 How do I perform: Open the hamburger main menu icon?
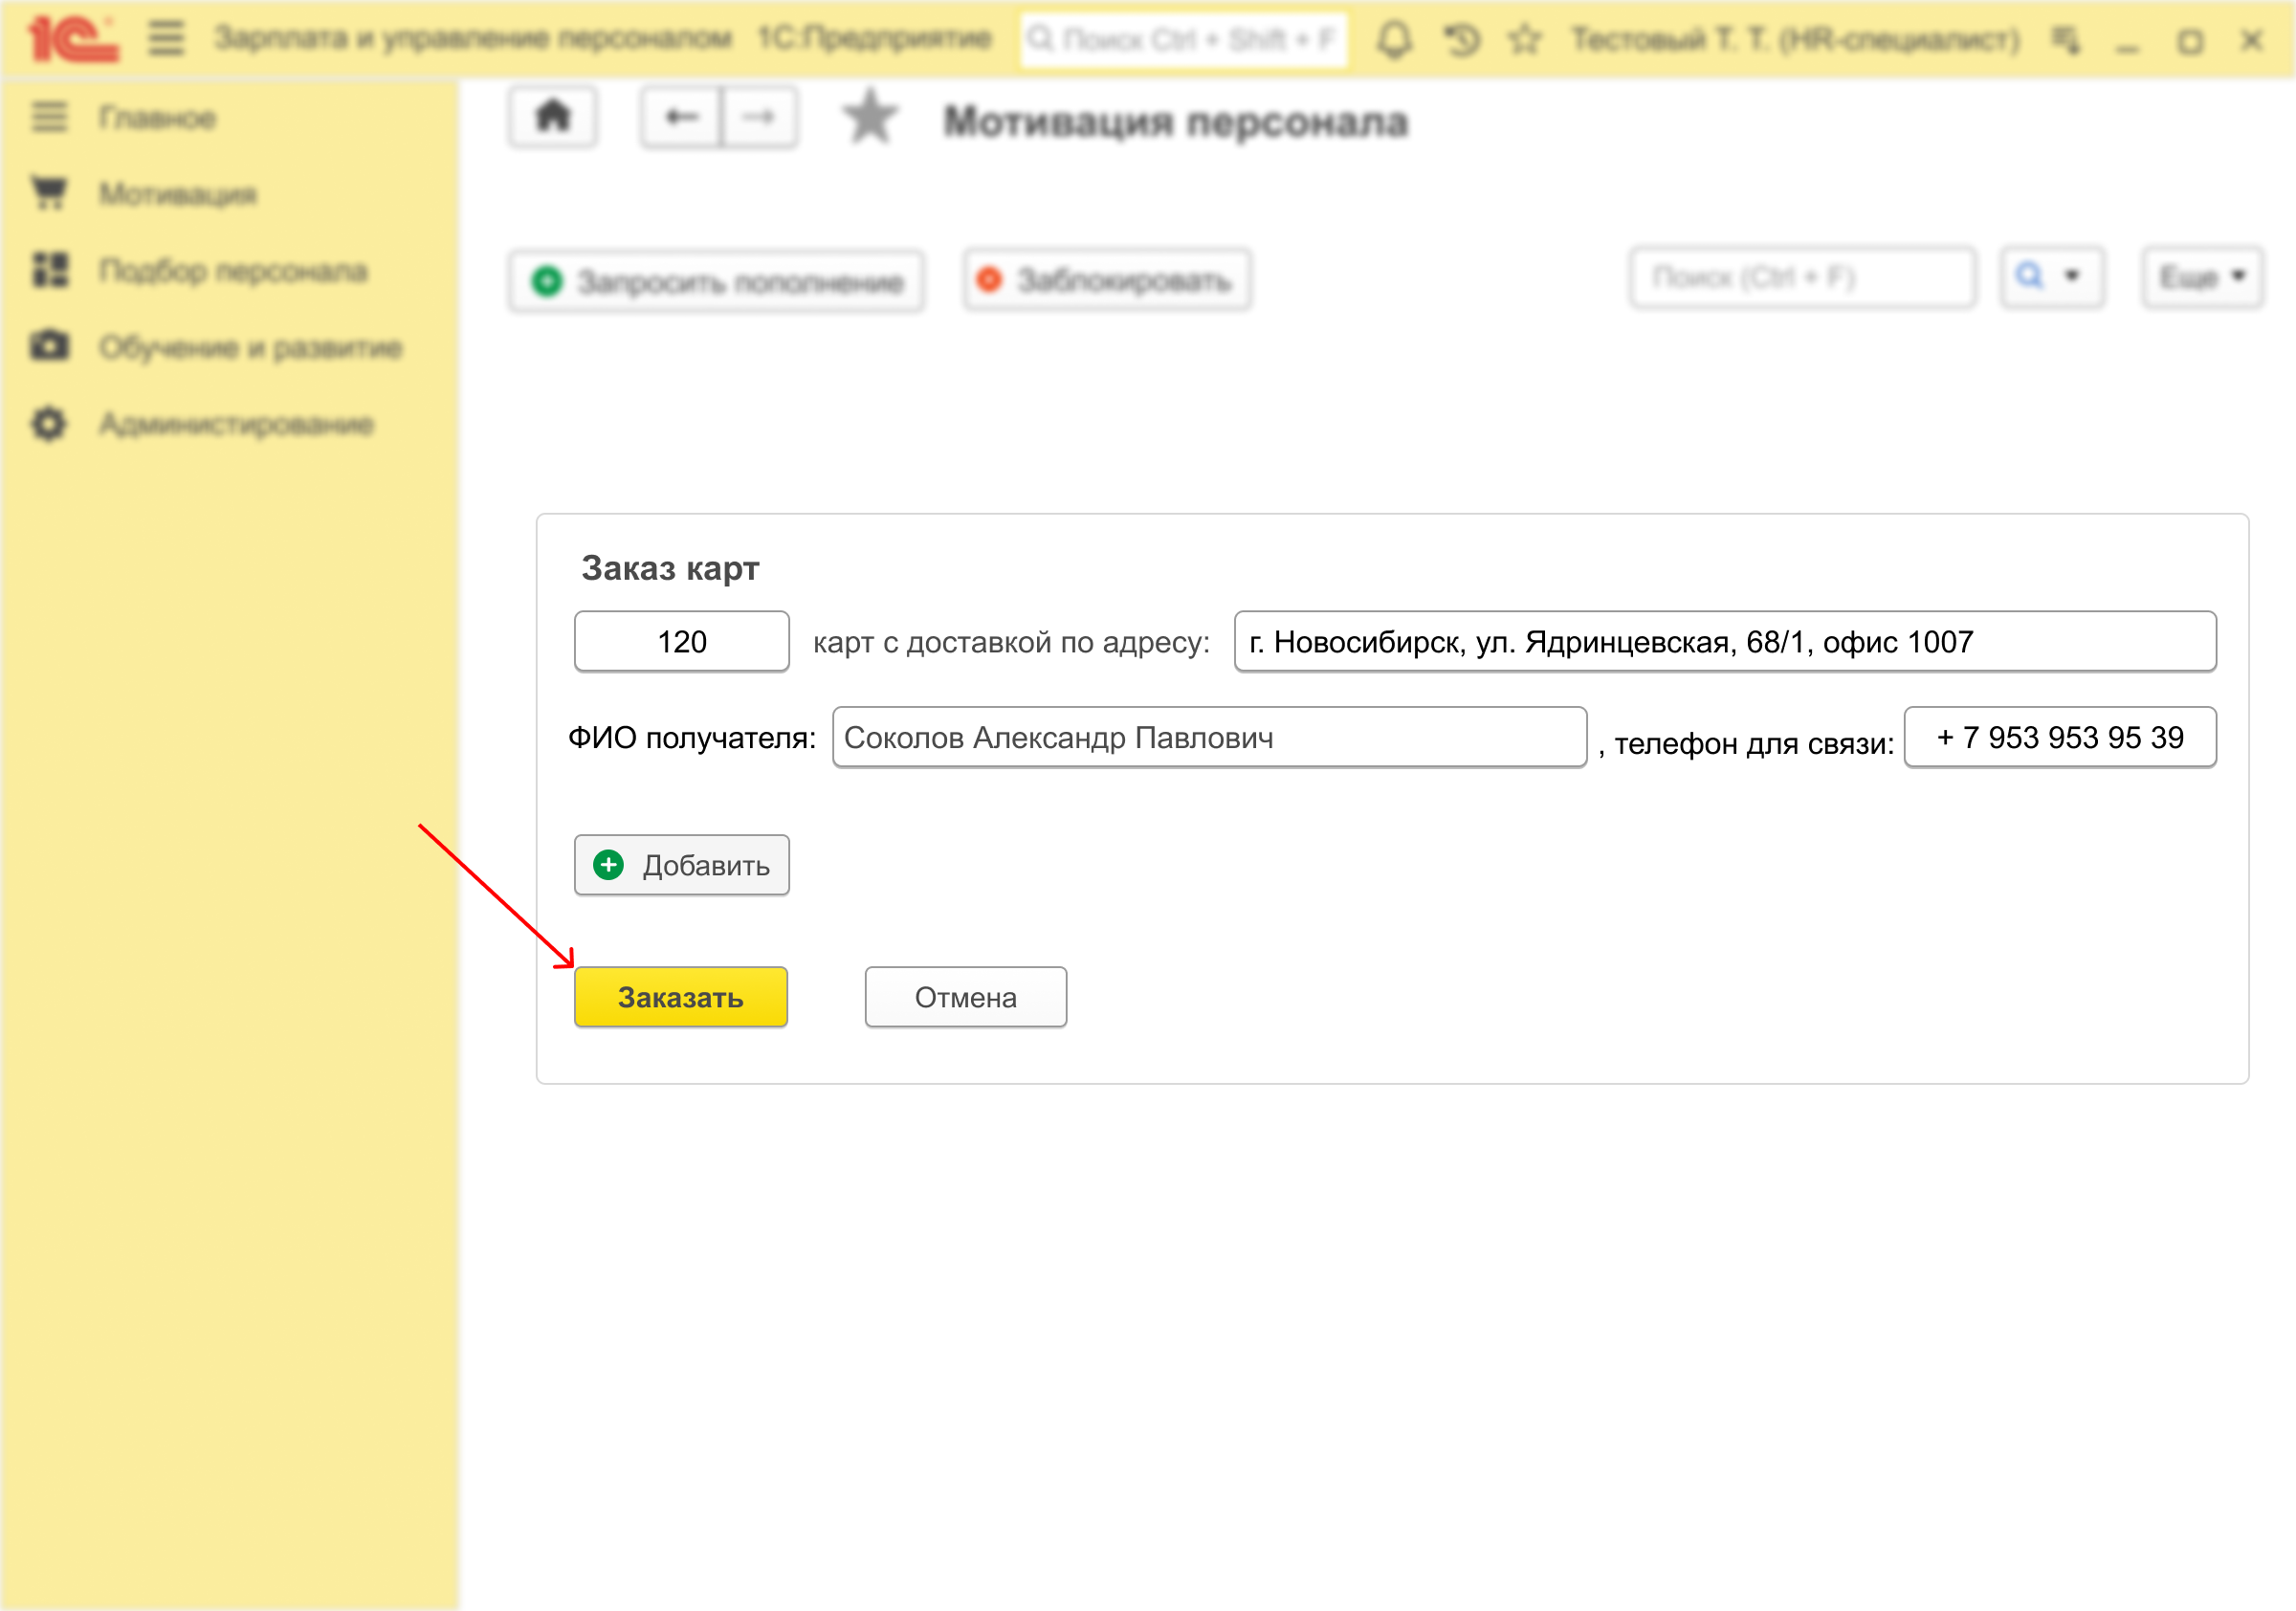coord(166,39)
